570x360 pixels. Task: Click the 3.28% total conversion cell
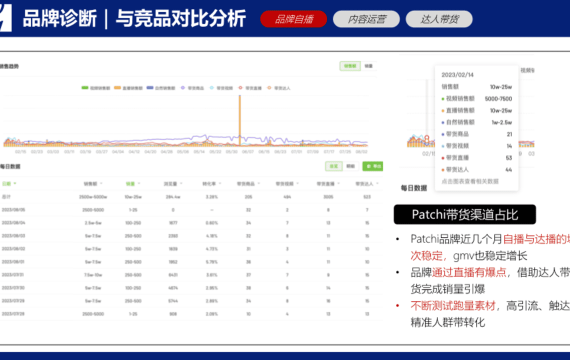(212, 197)
